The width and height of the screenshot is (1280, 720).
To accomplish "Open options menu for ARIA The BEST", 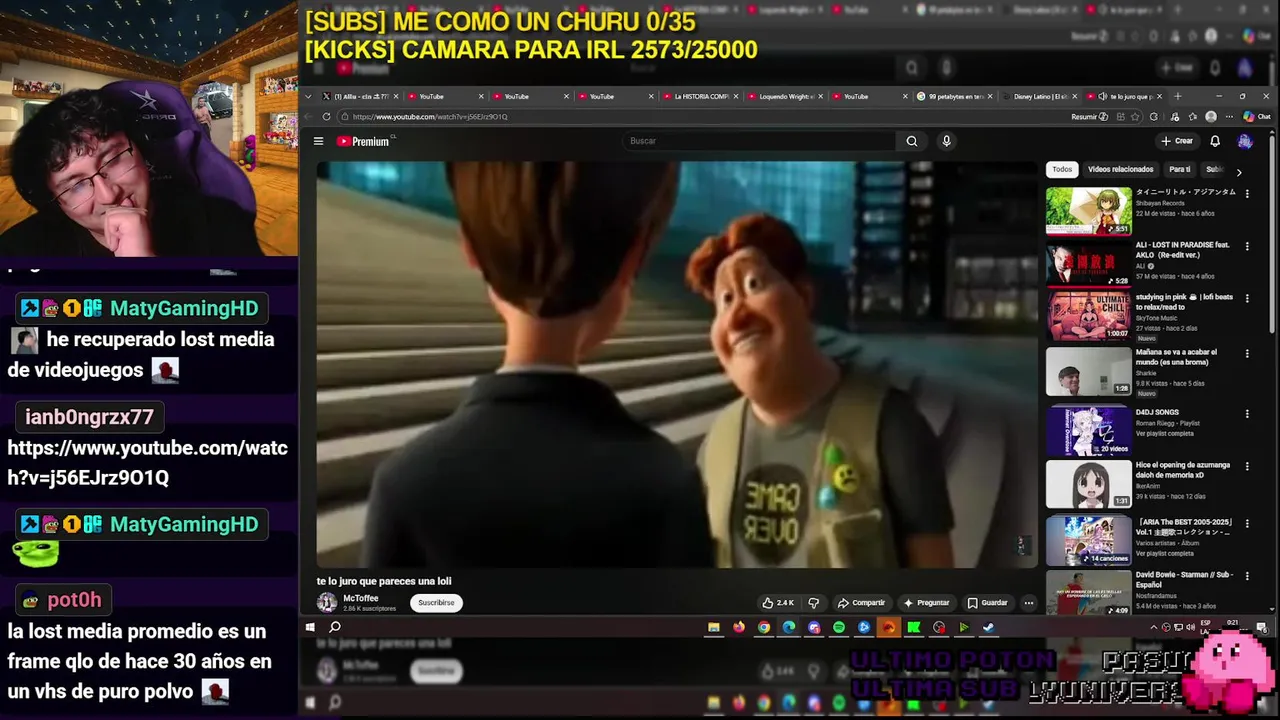I will 1247,523.
